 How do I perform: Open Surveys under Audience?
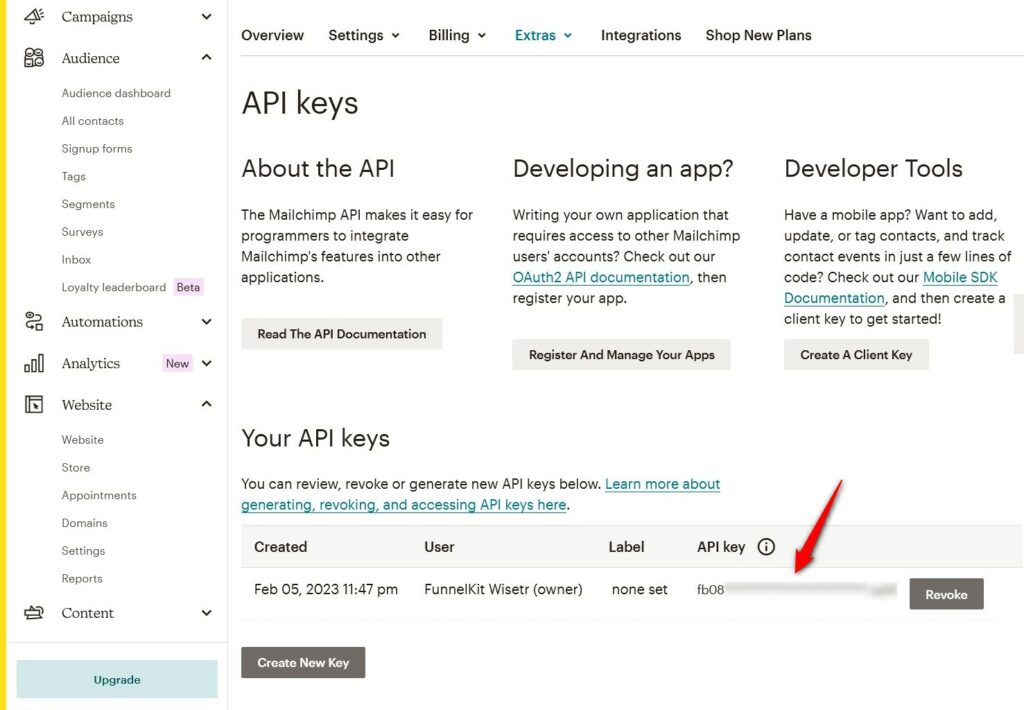pos(82,232)
